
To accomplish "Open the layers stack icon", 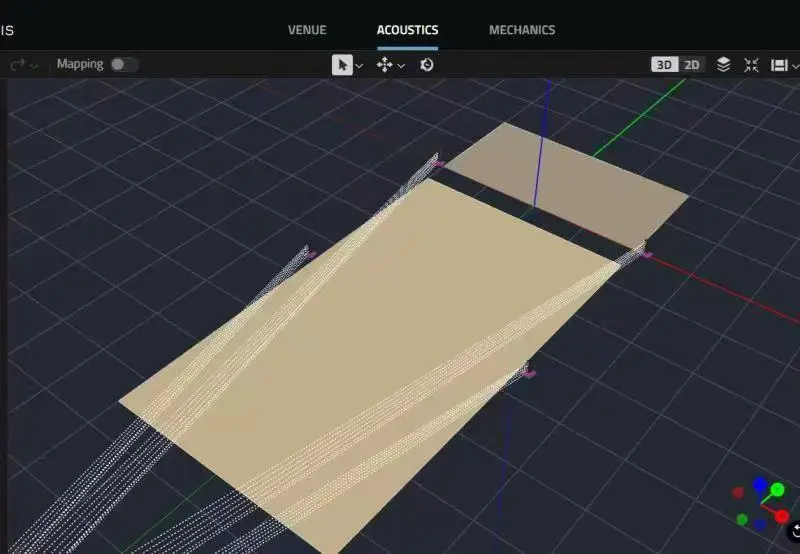I will [724, 65].
